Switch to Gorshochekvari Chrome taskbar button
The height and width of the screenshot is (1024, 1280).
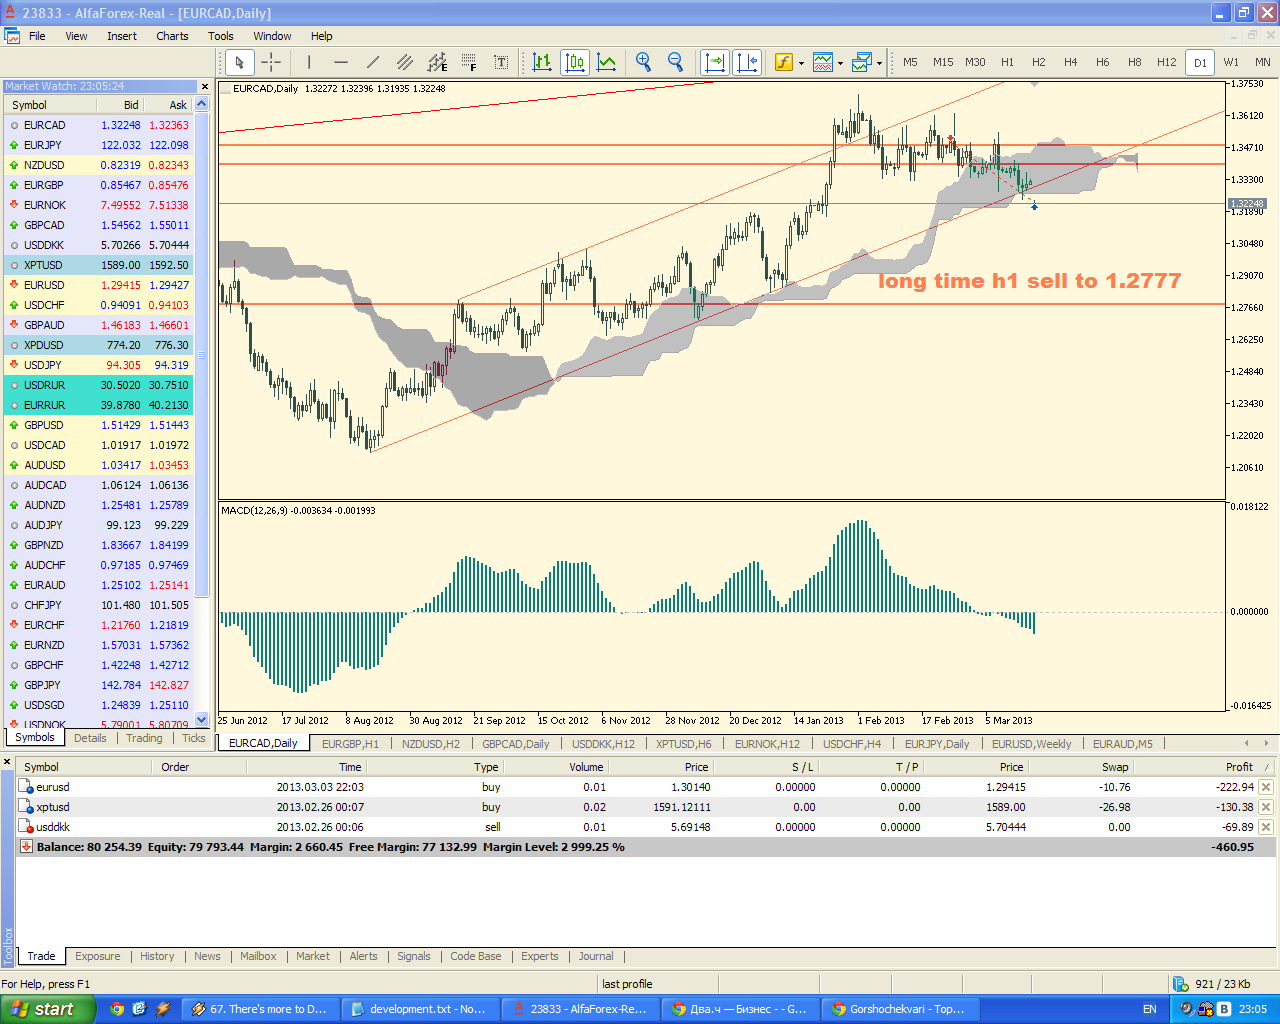899,1009
